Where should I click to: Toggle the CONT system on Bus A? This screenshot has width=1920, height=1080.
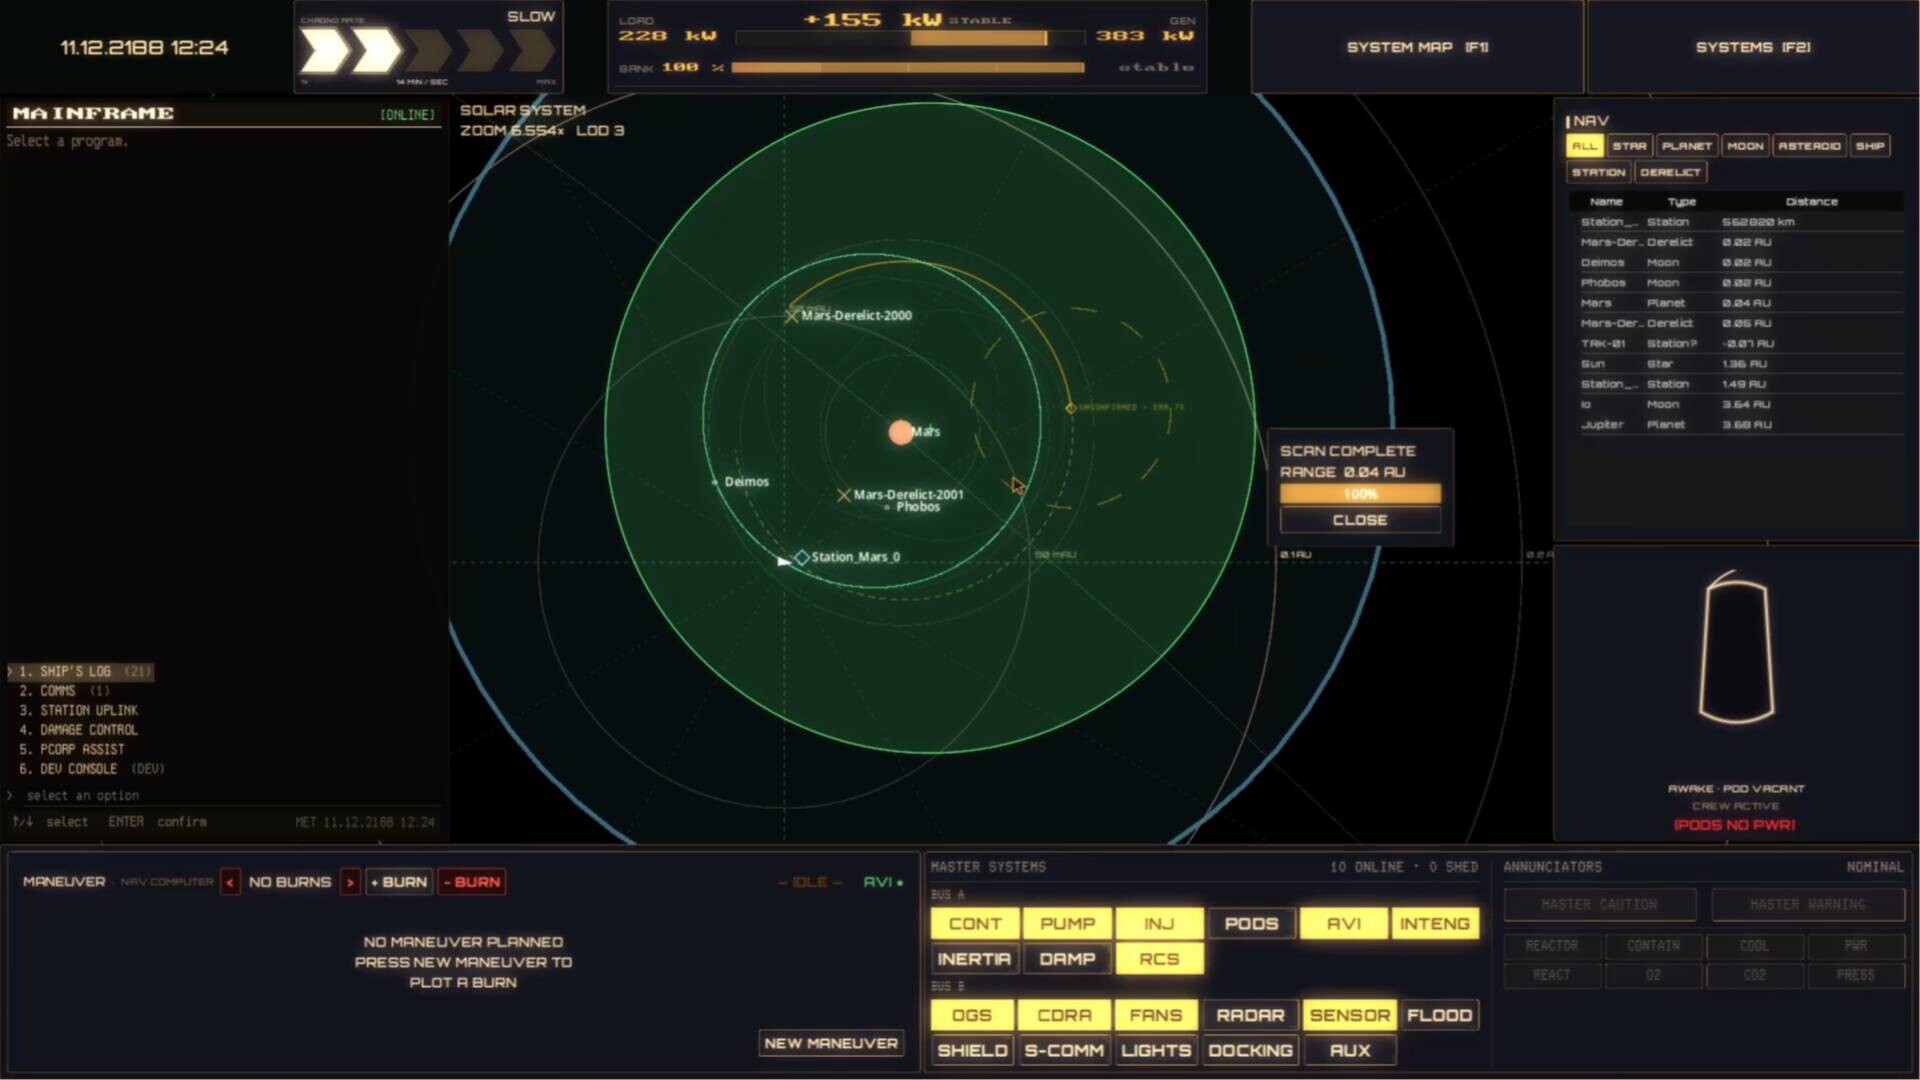[975, 924]
